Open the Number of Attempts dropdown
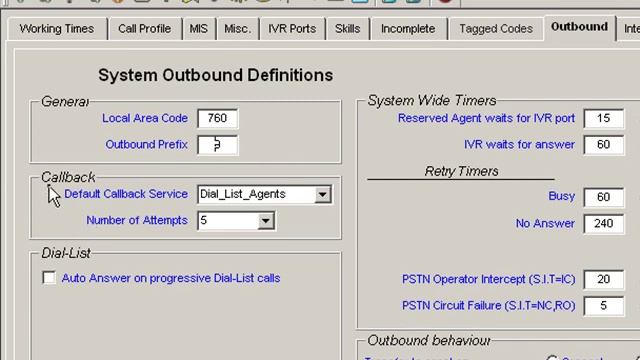 coord(266,221)
